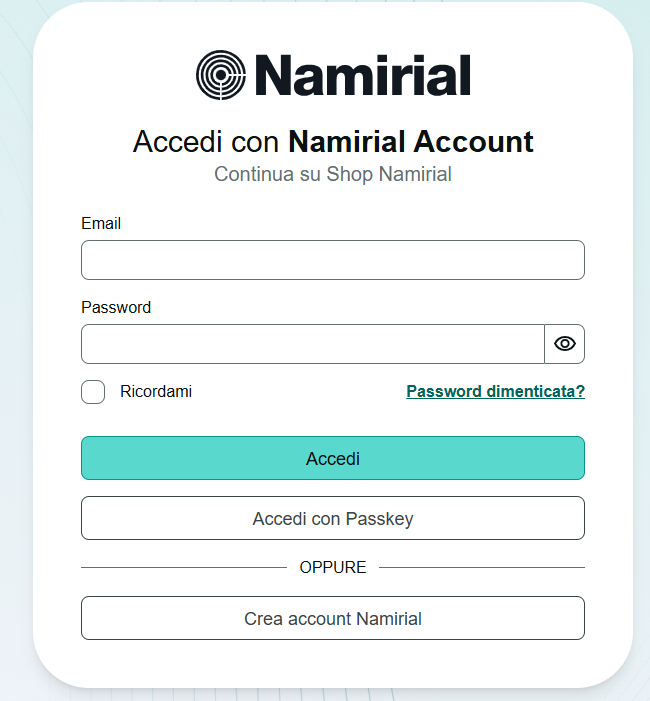Click the bold Namirial Account heading text
This screenshot has height=701, width=650.
click(x=410, y=142)
